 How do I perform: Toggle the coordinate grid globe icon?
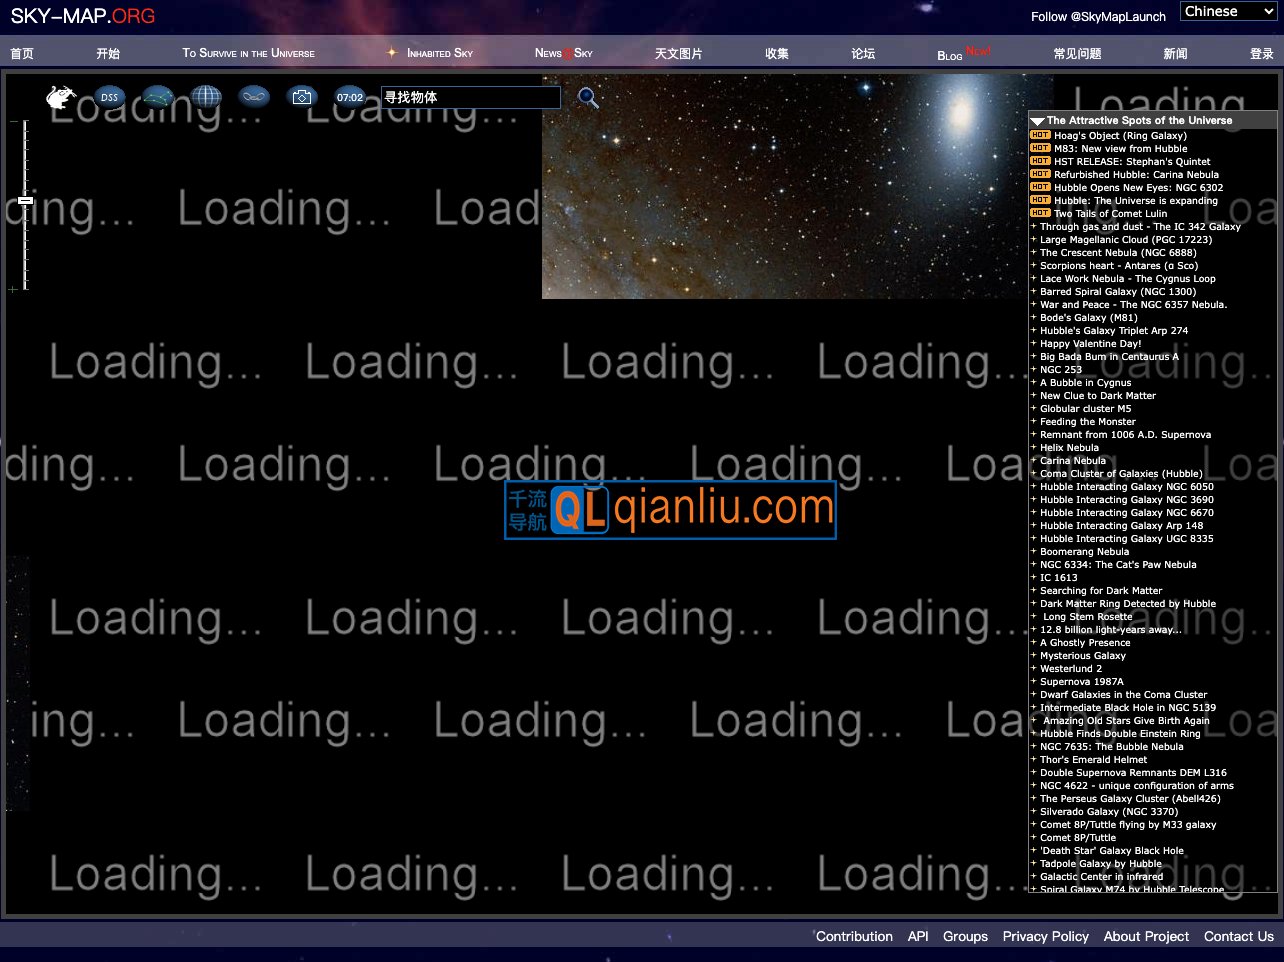tap(206, 97)
